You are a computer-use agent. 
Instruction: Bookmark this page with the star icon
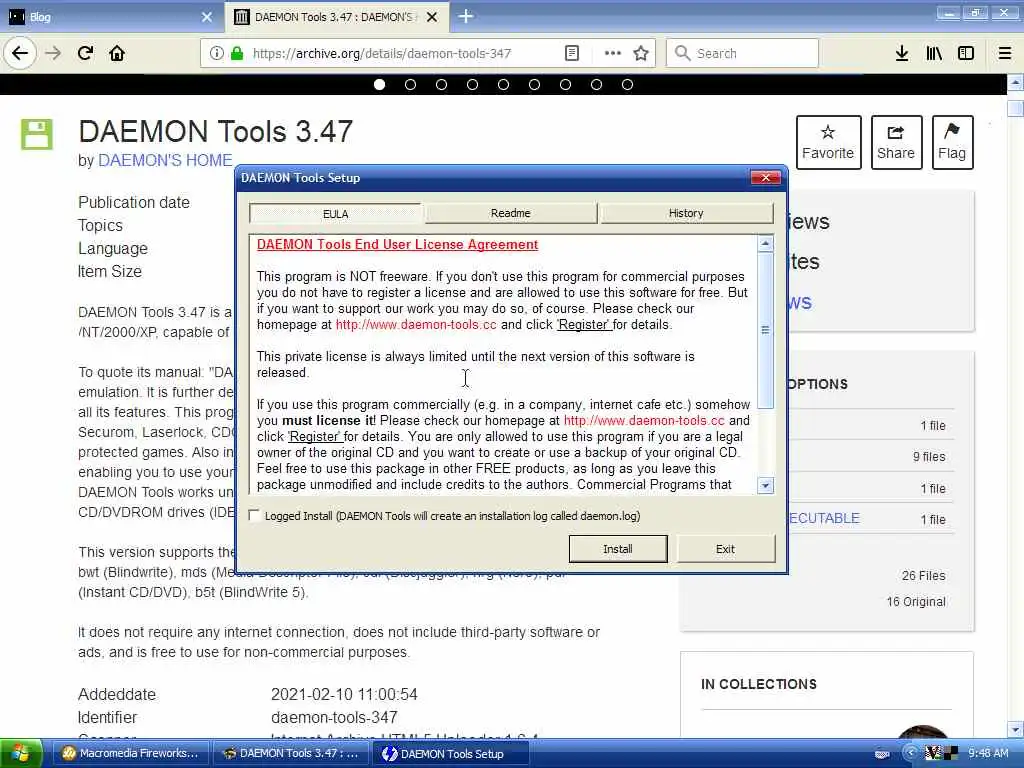[641, 53]
